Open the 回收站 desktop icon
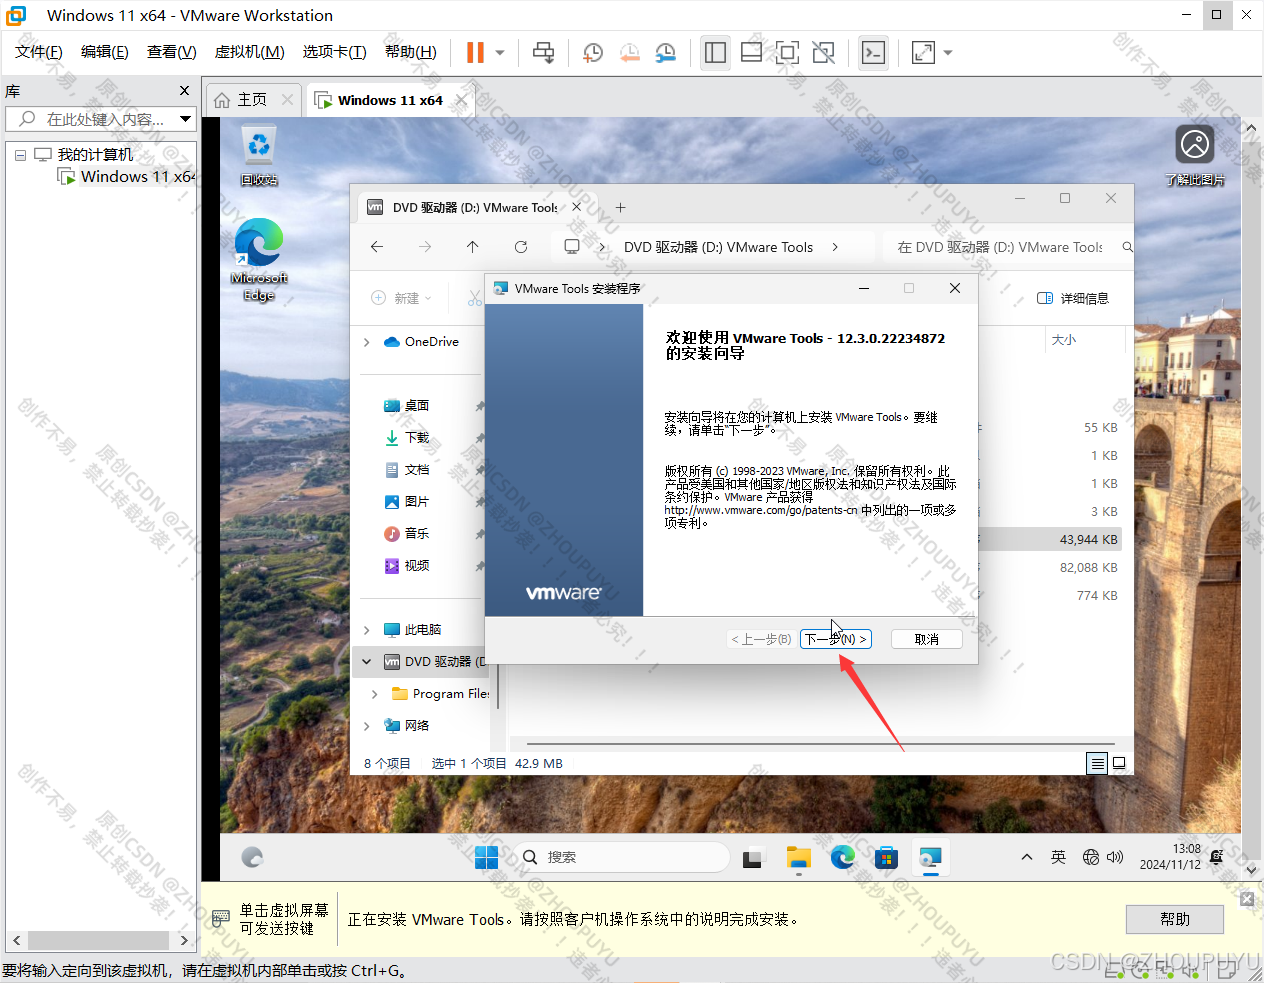 (x=259, y=156)
